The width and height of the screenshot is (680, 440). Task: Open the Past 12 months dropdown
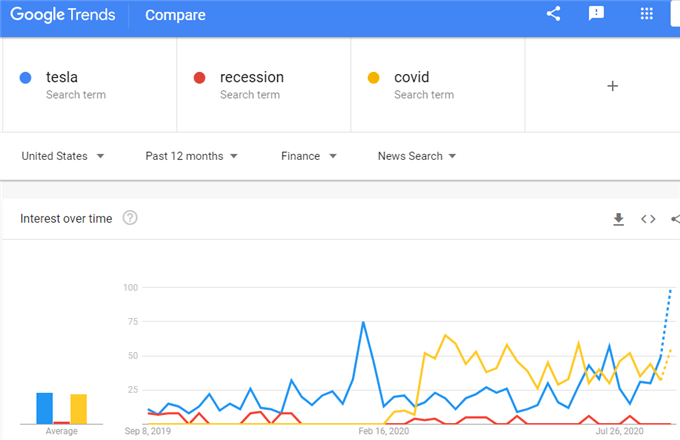pos(191,156)
